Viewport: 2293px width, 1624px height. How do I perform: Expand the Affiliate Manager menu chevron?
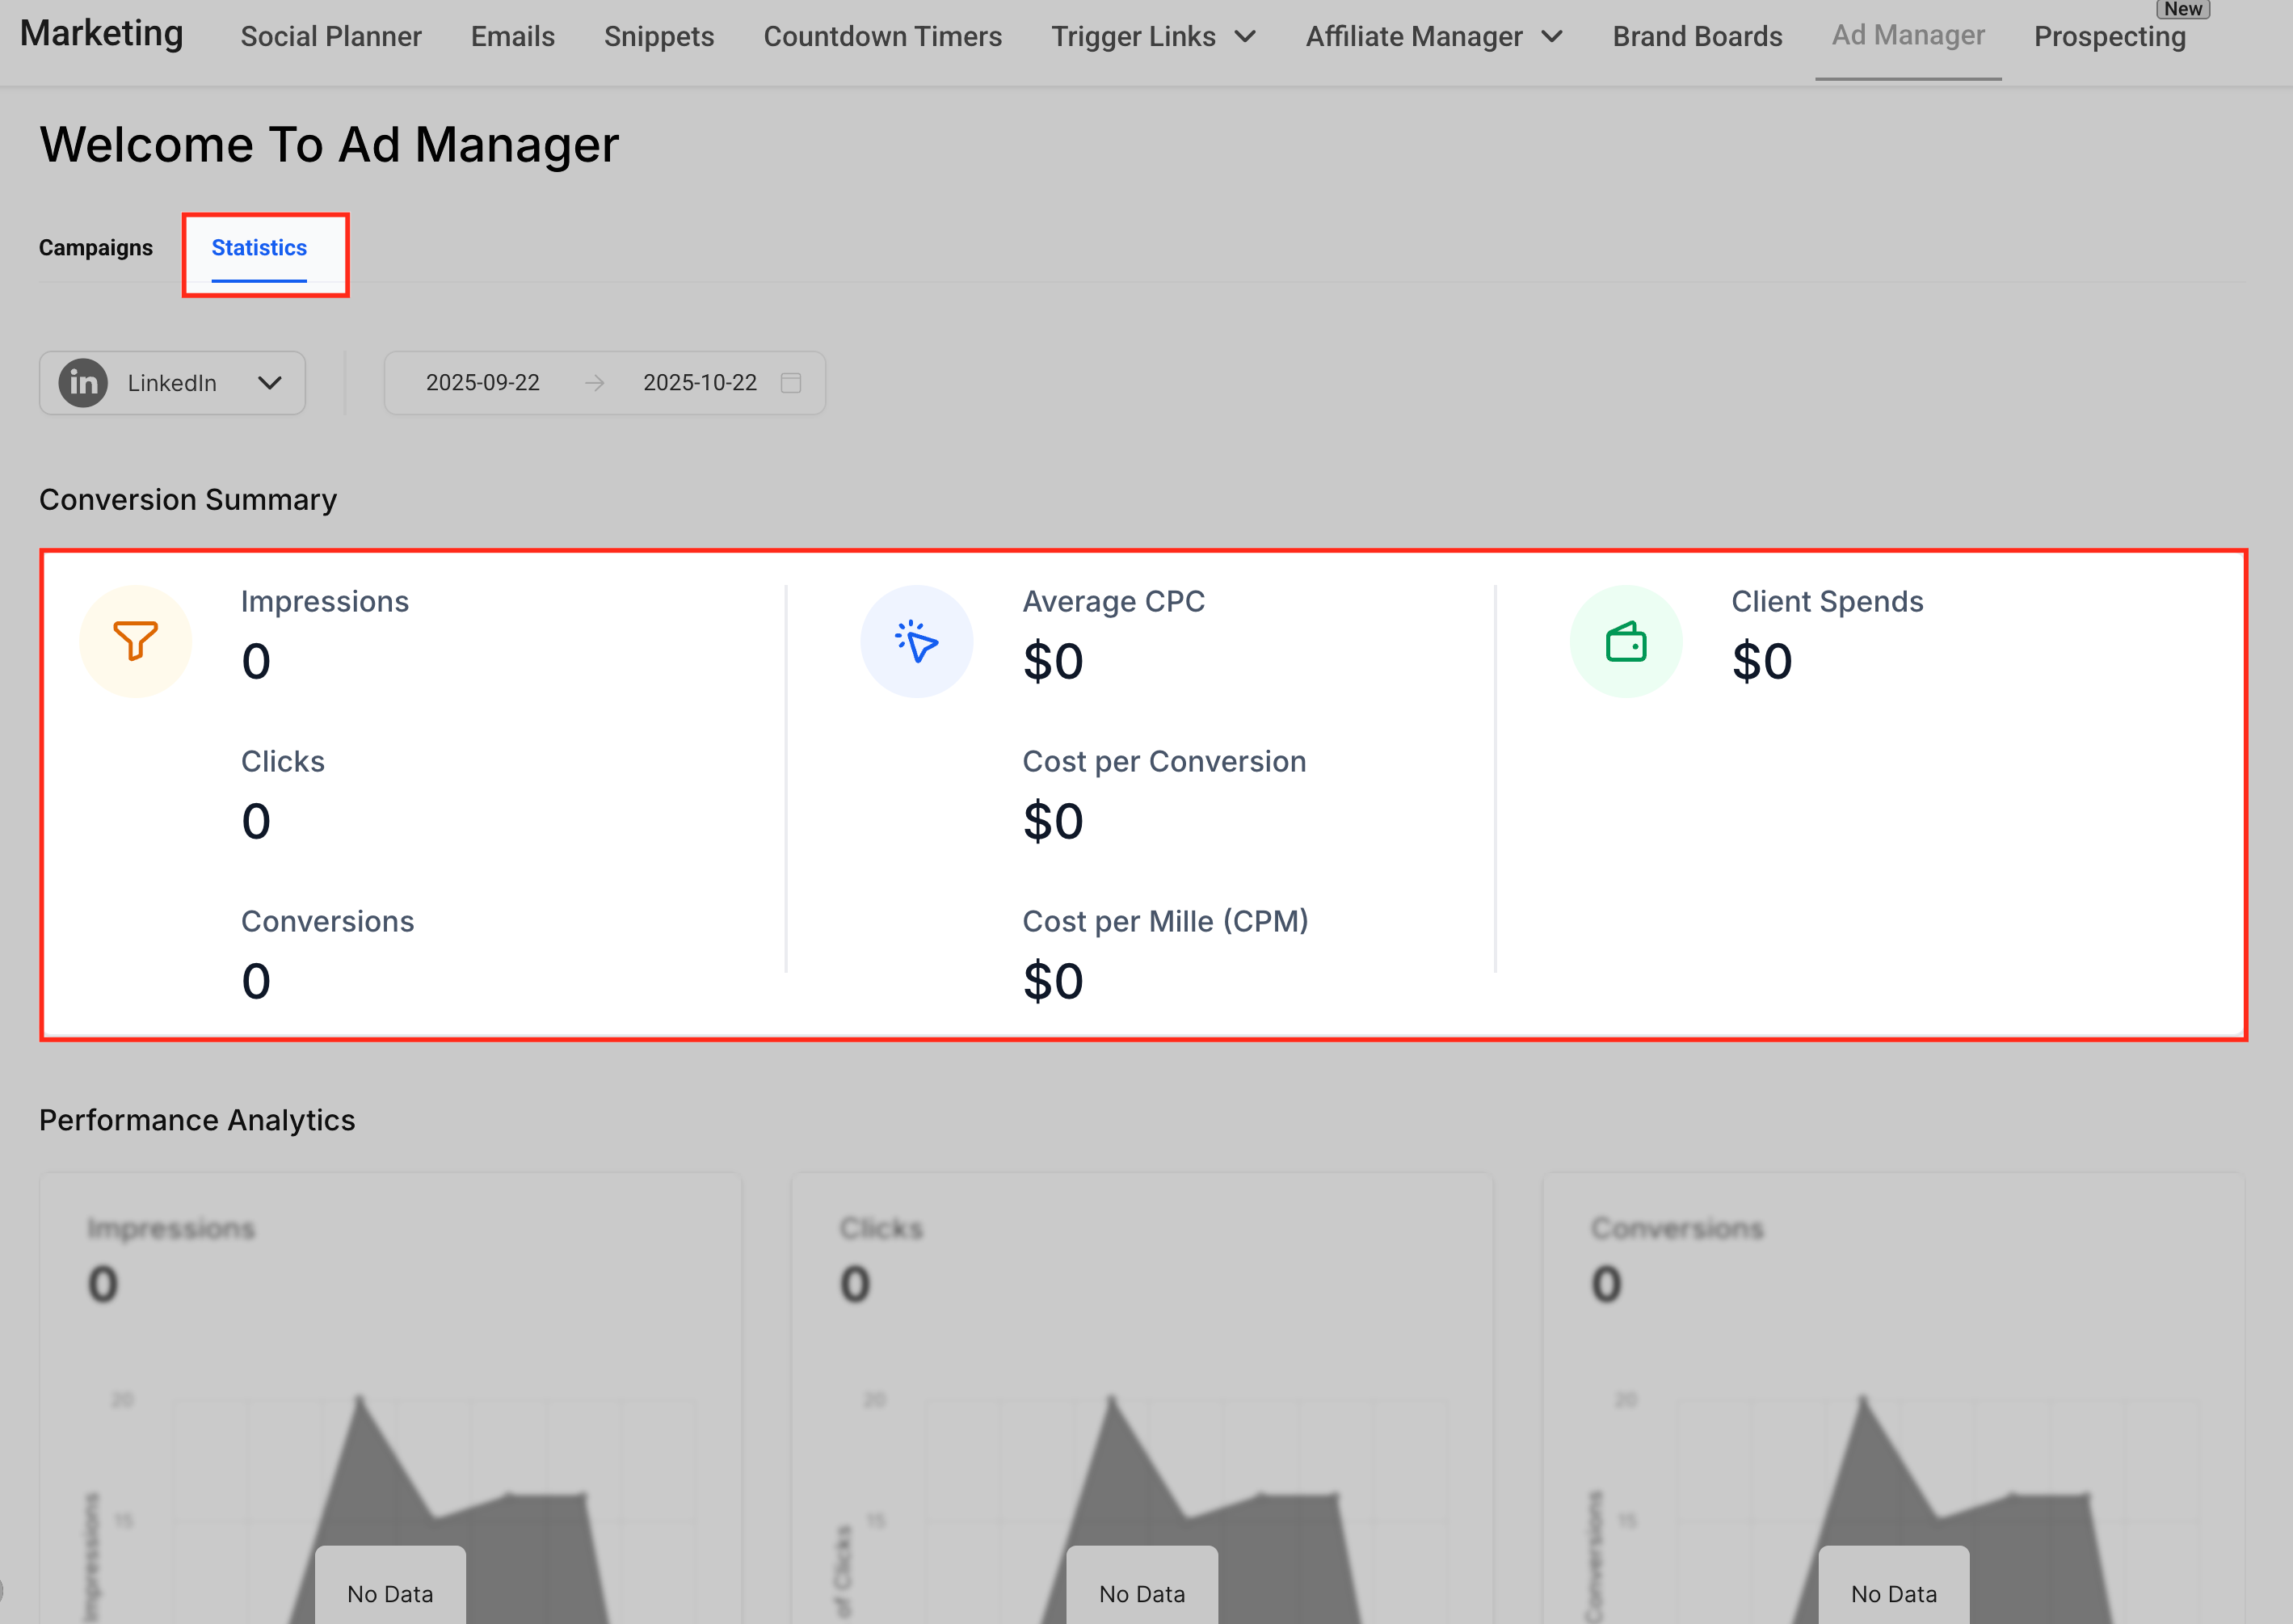tap(1551, 37)
